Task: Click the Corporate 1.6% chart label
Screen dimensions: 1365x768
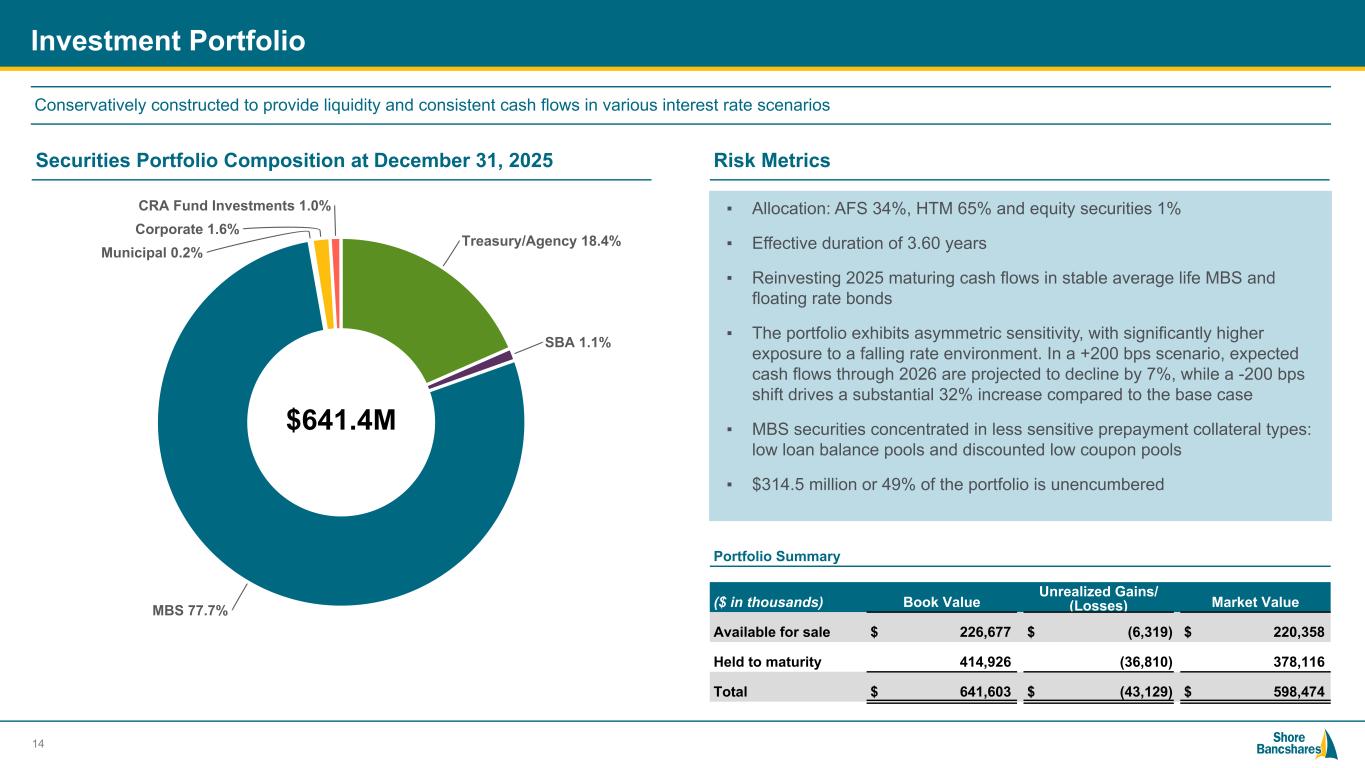Action: point(187,229)
